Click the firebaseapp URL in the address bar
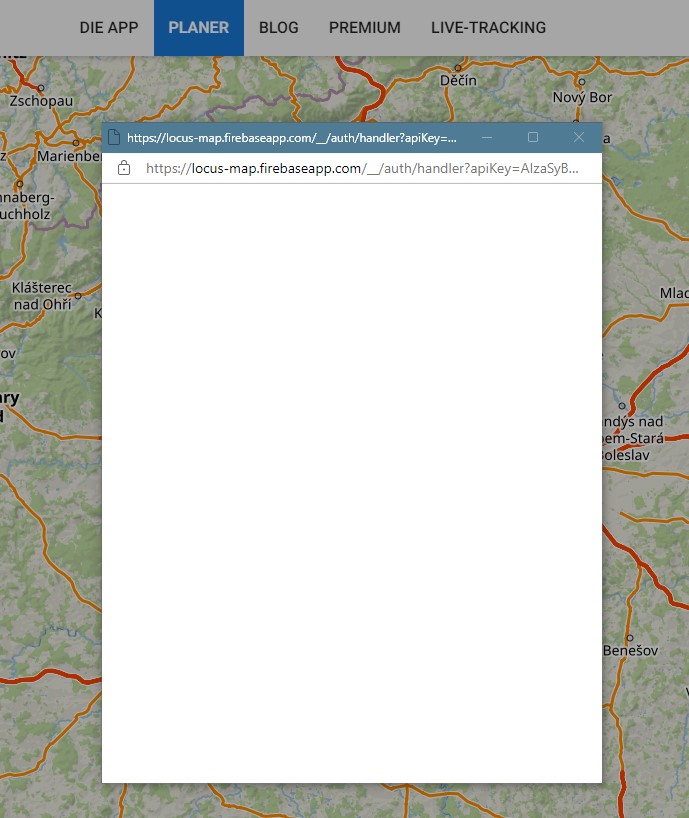 click(361, 169)
